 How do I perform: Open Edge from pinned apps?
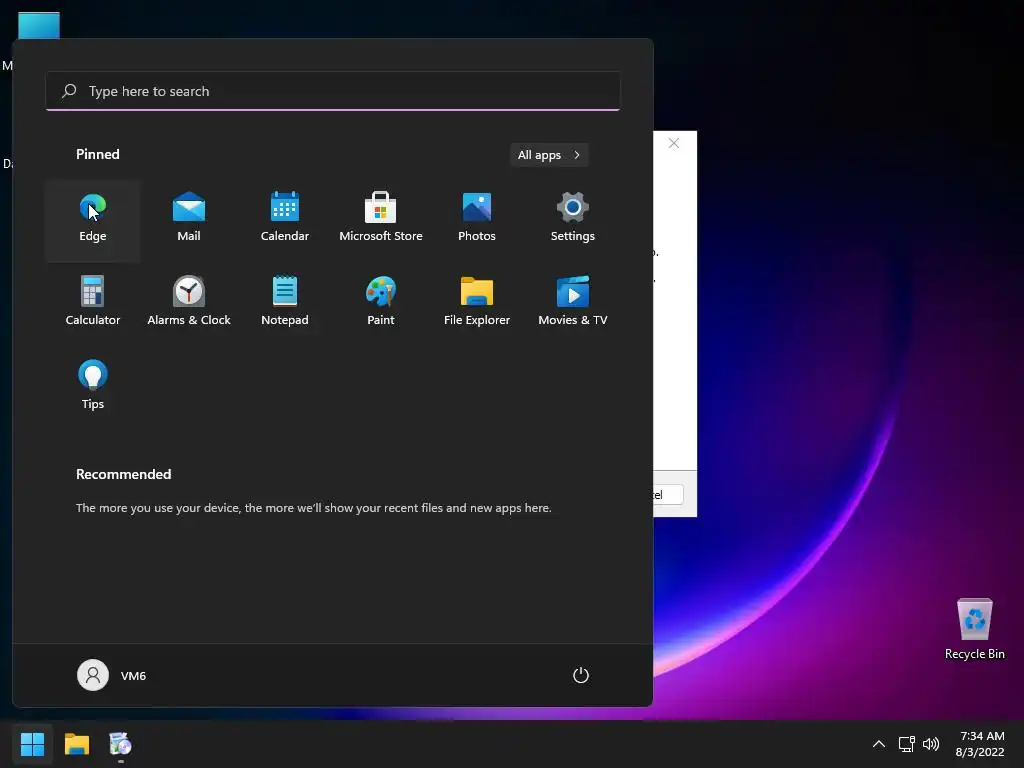pyautogui.click(x=93, y=220)
